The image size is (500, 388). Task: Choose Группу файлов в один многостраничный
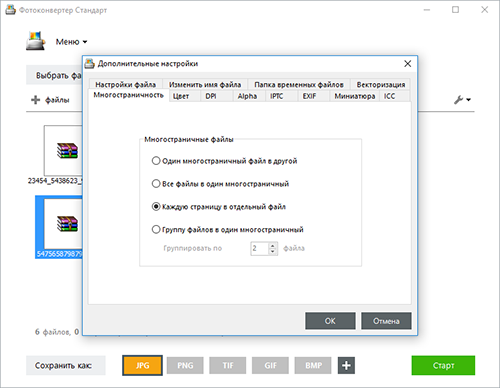[156, 229]
